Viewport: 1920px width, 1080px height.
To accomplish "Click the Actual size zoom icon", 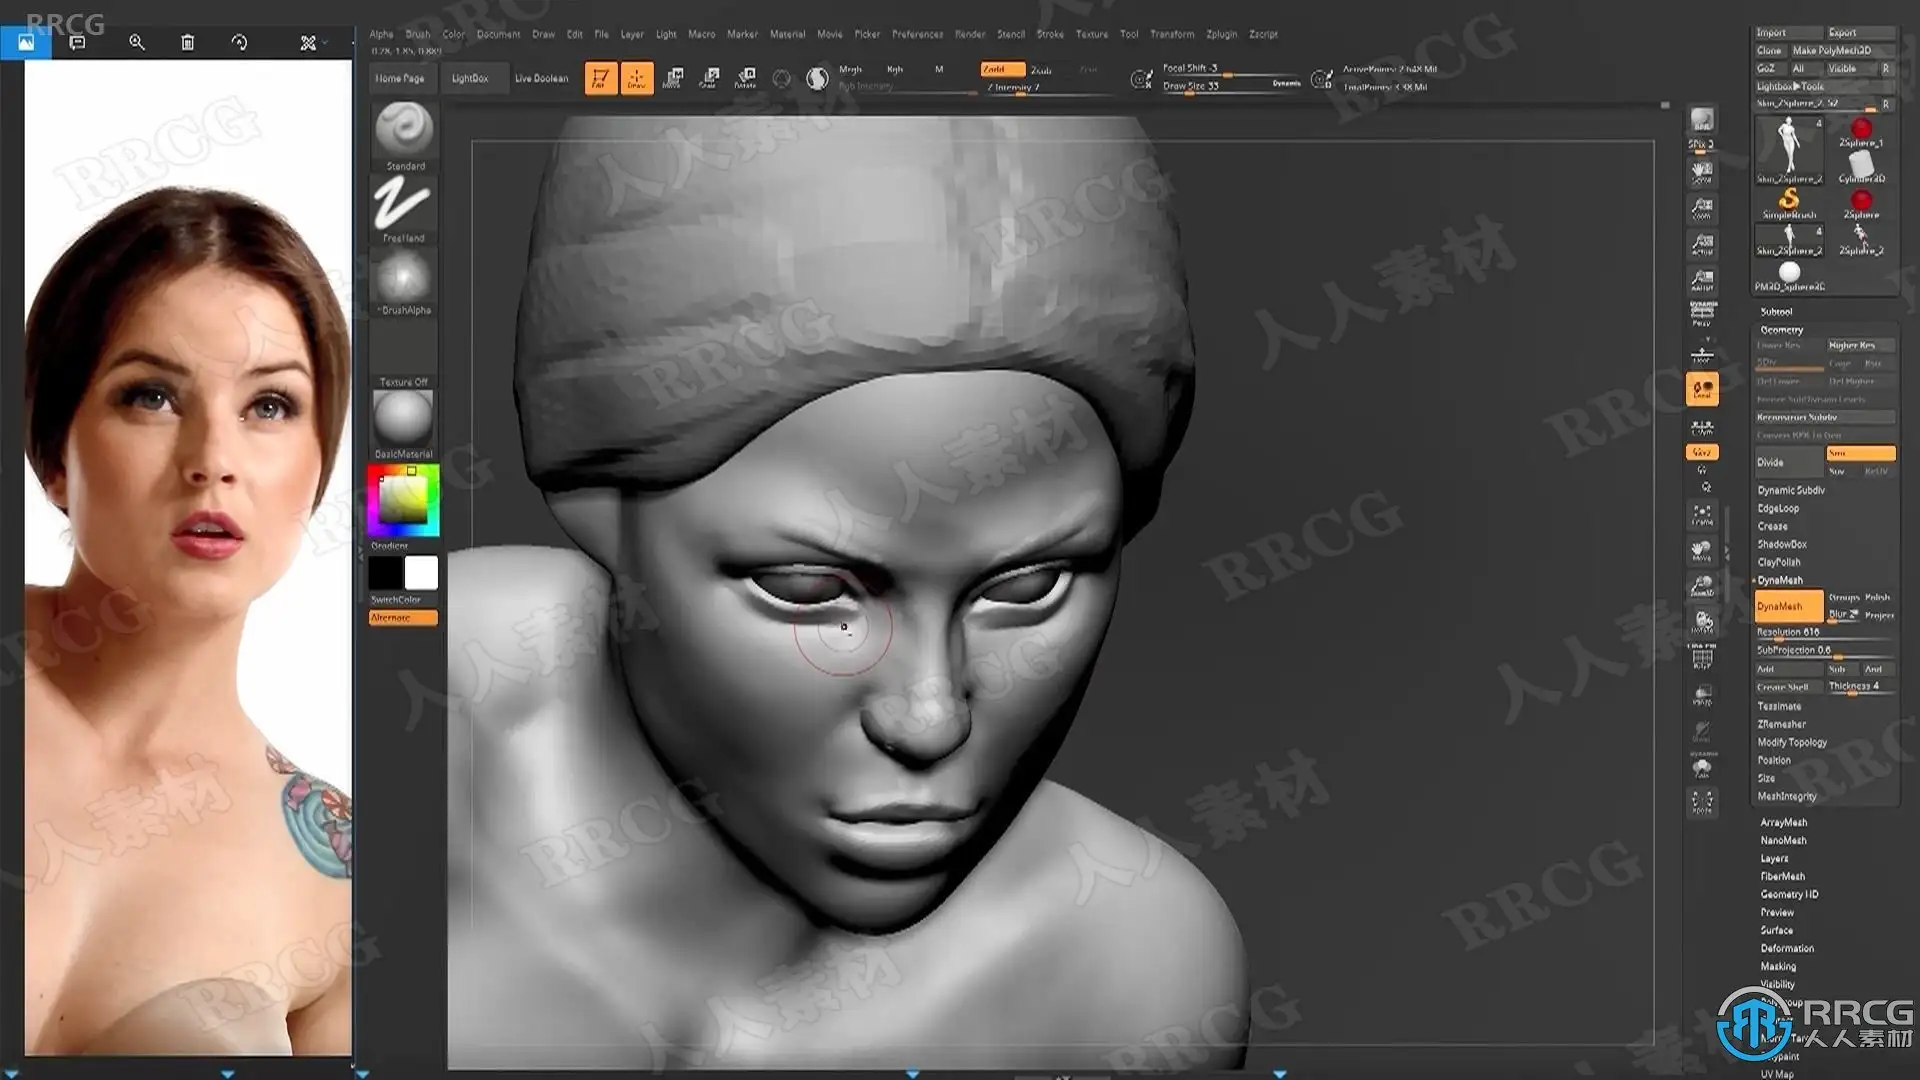I will 1701,245.
